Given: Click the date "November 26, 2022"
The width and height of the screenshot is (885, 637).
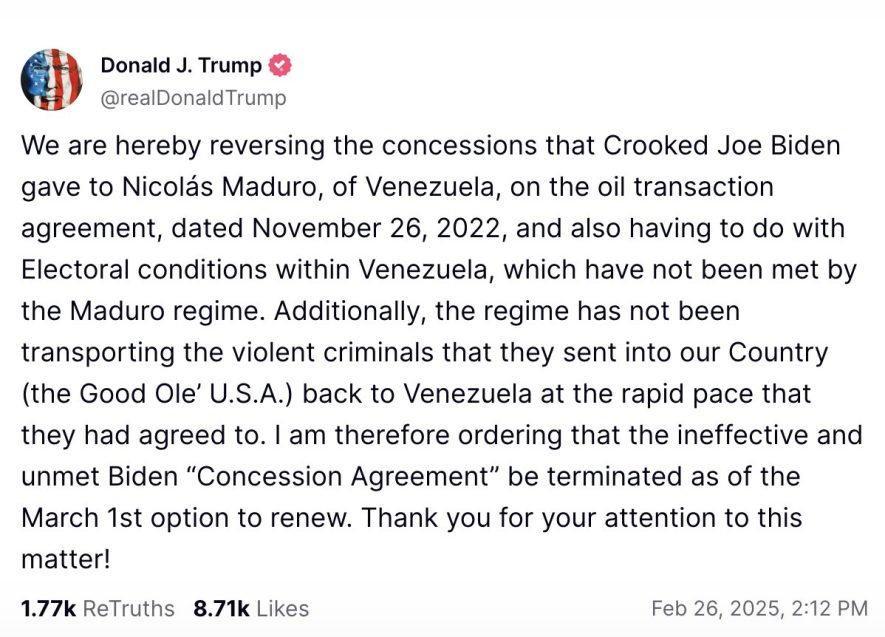Looking at the screenshot, I should pos(377,229).
